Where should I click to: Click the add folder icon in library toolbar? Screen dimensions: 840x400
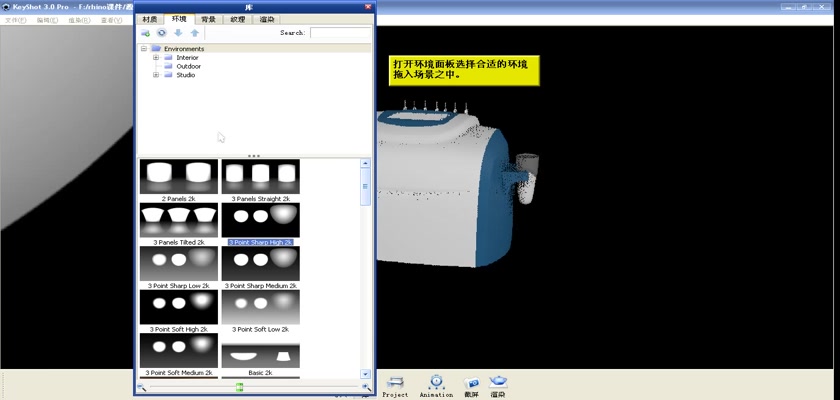coord(145,33)
